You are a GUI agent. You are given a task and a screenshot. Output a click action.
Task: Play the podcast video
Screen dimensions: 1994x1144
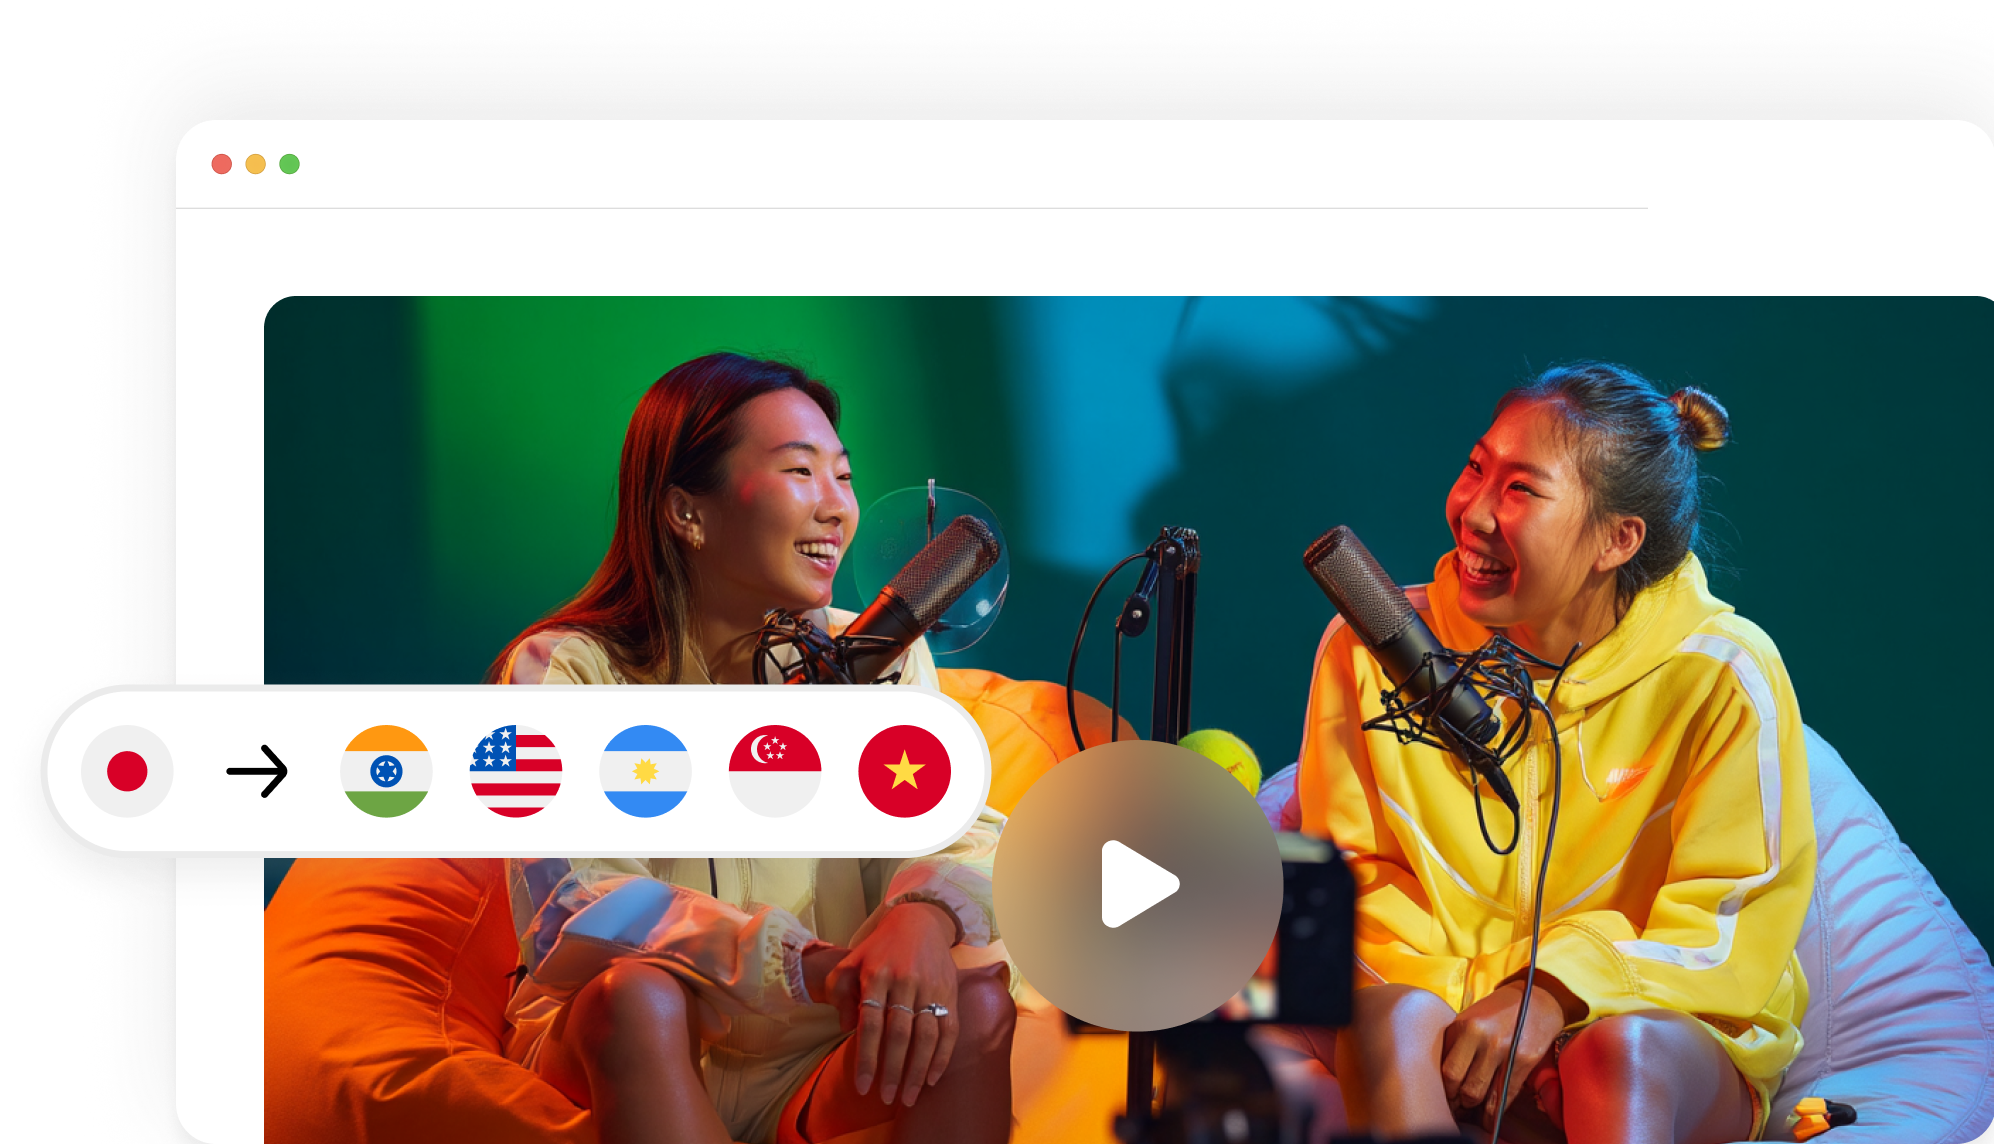click(x=1138, y=885)
